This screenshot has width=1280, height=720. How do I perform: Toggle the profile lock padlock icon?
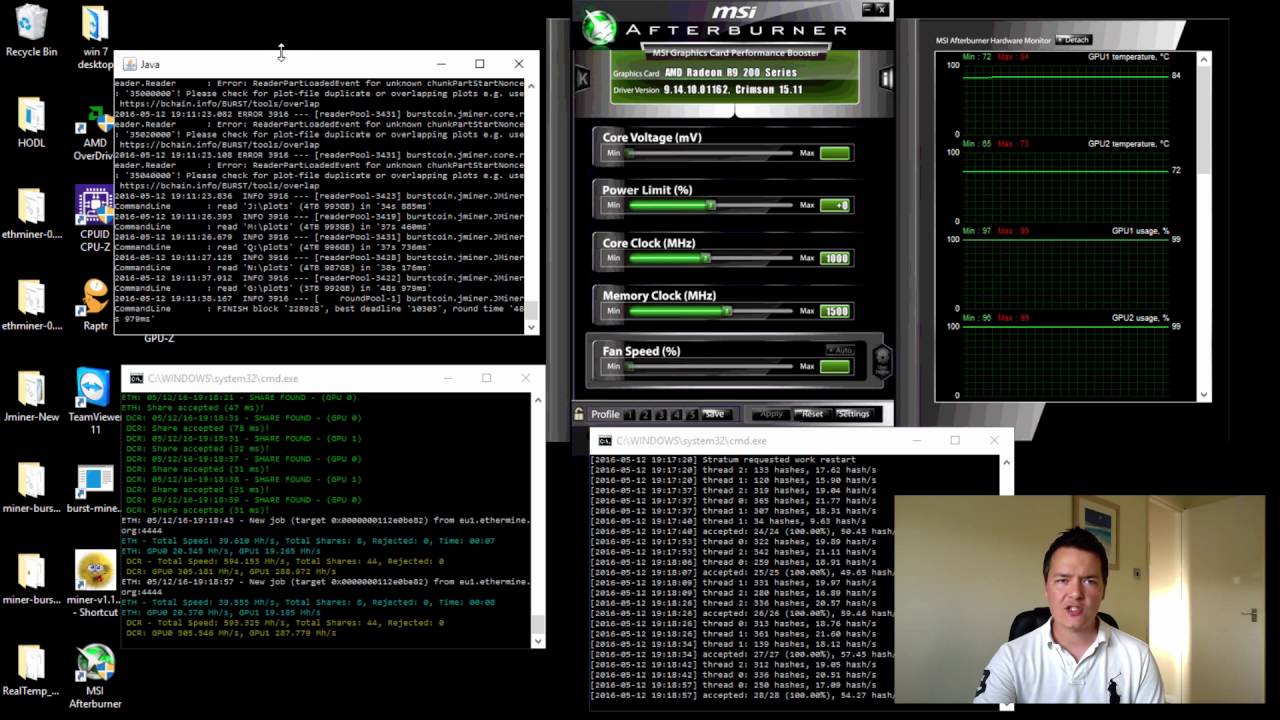[x=579, y=414]
